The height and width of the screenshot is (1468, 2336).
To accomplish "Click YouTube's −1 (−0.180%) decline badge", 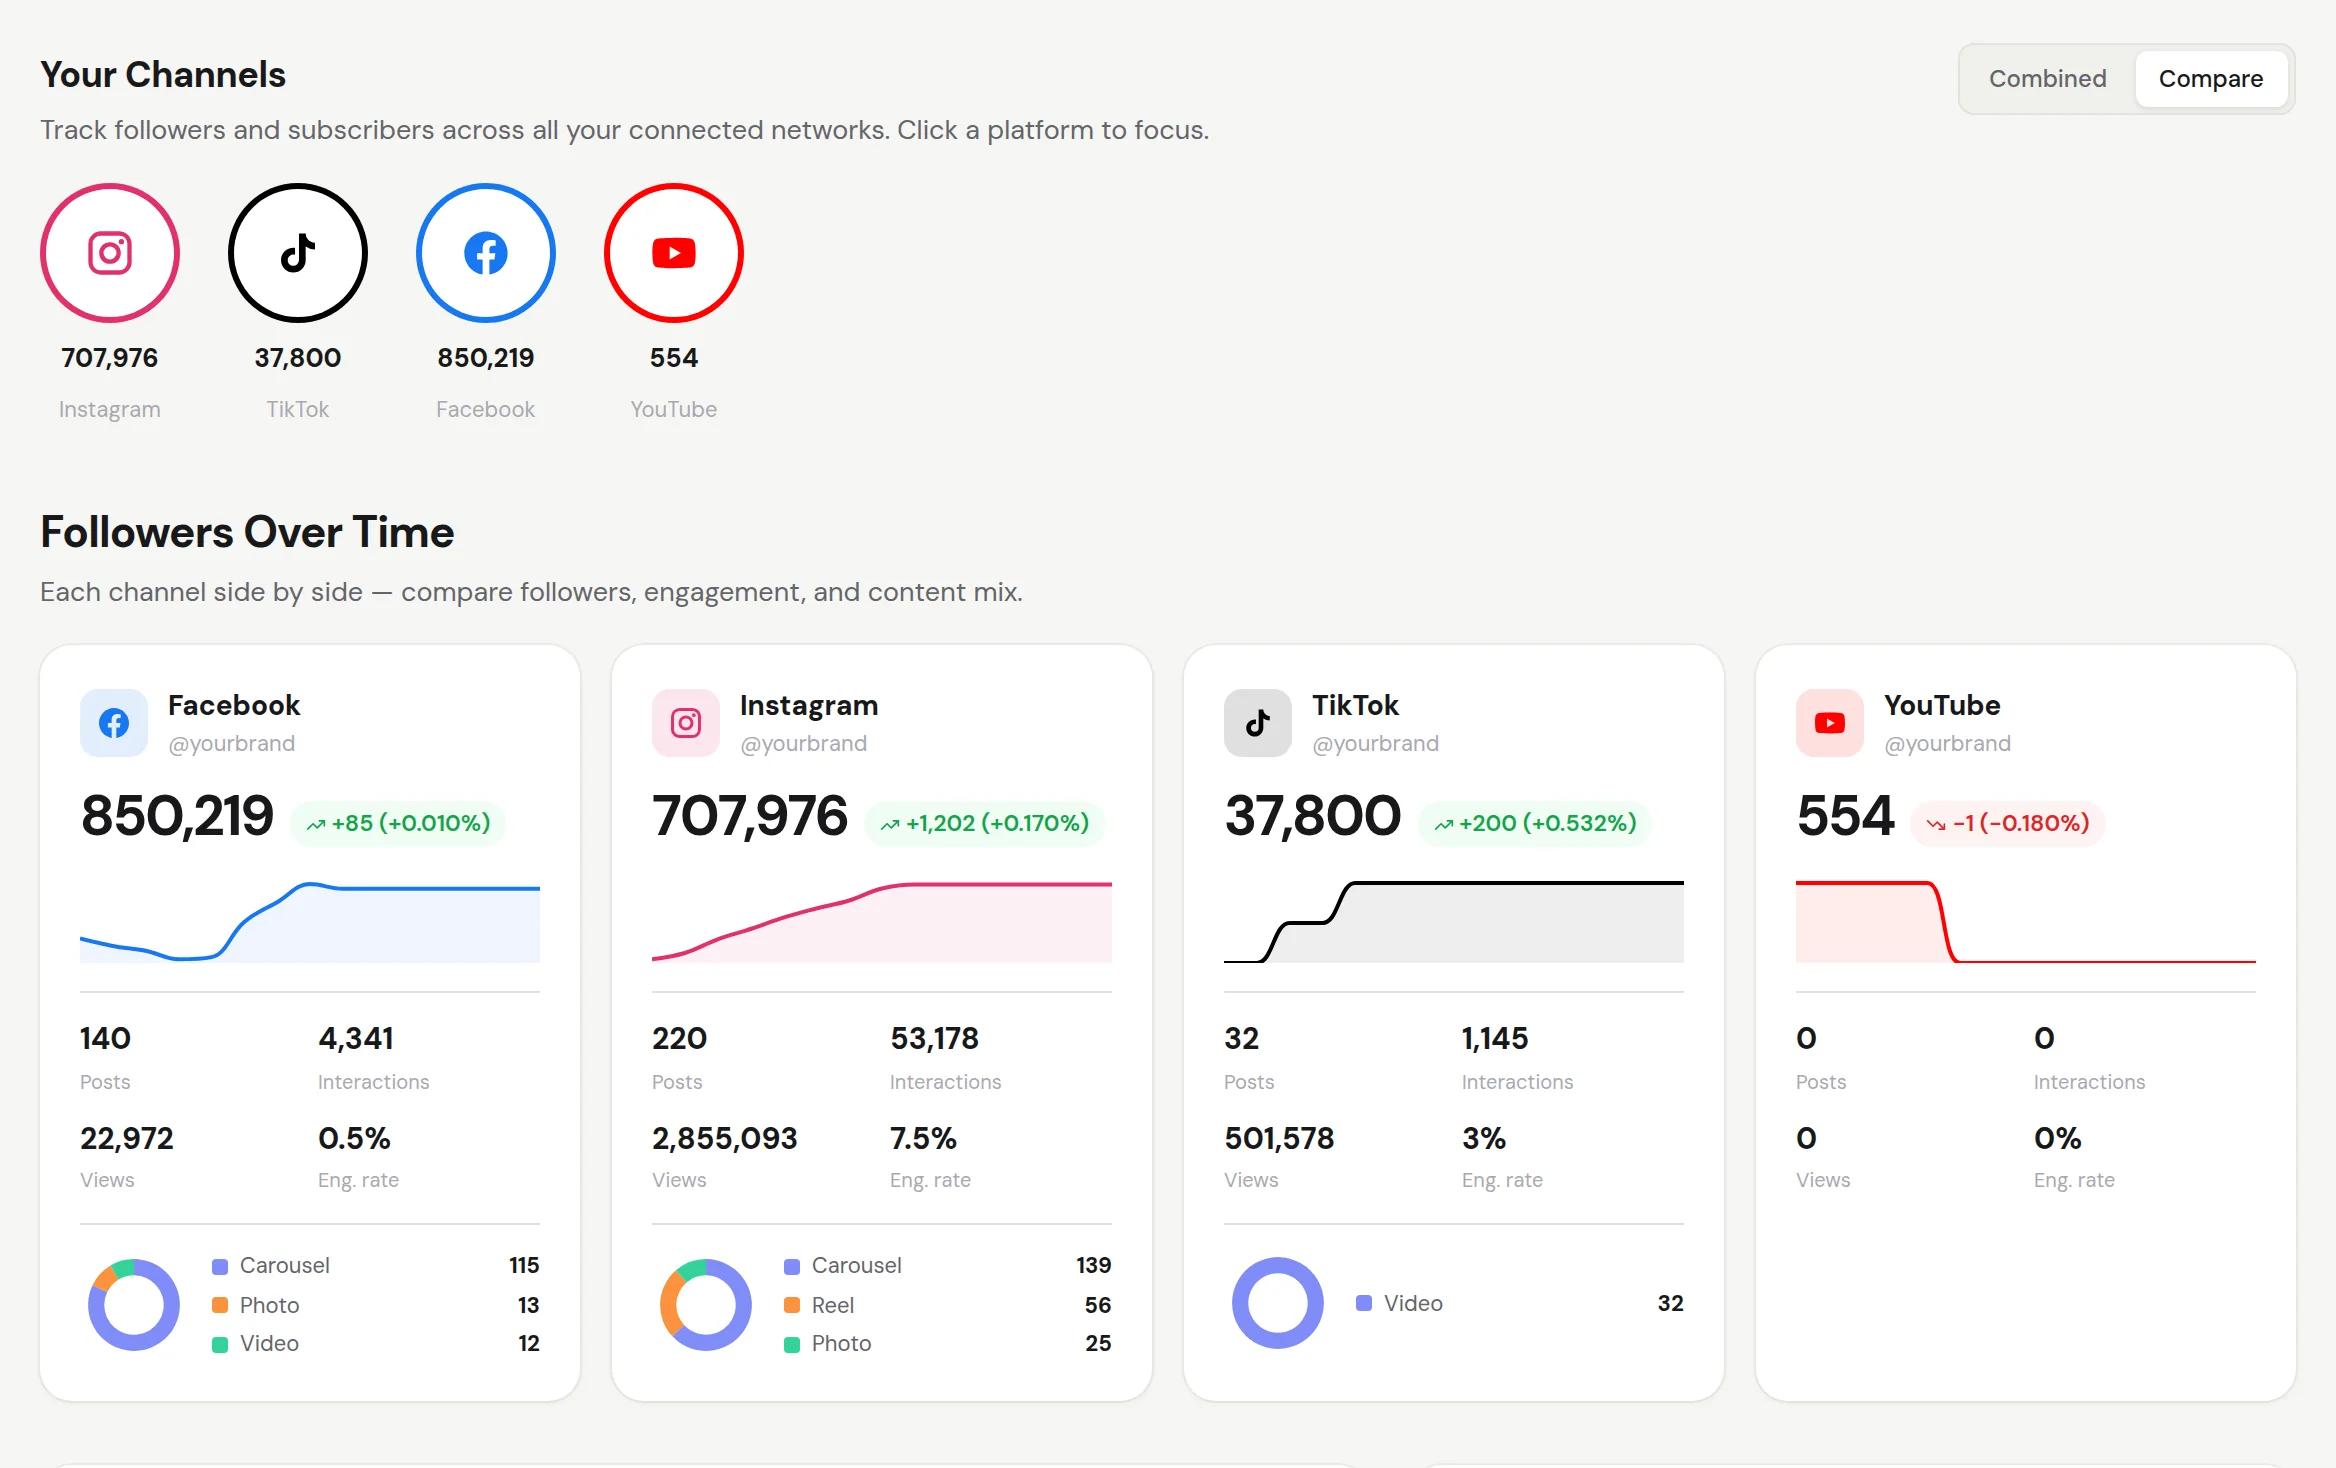I will pyautogui.click(x=2007, y=823).
